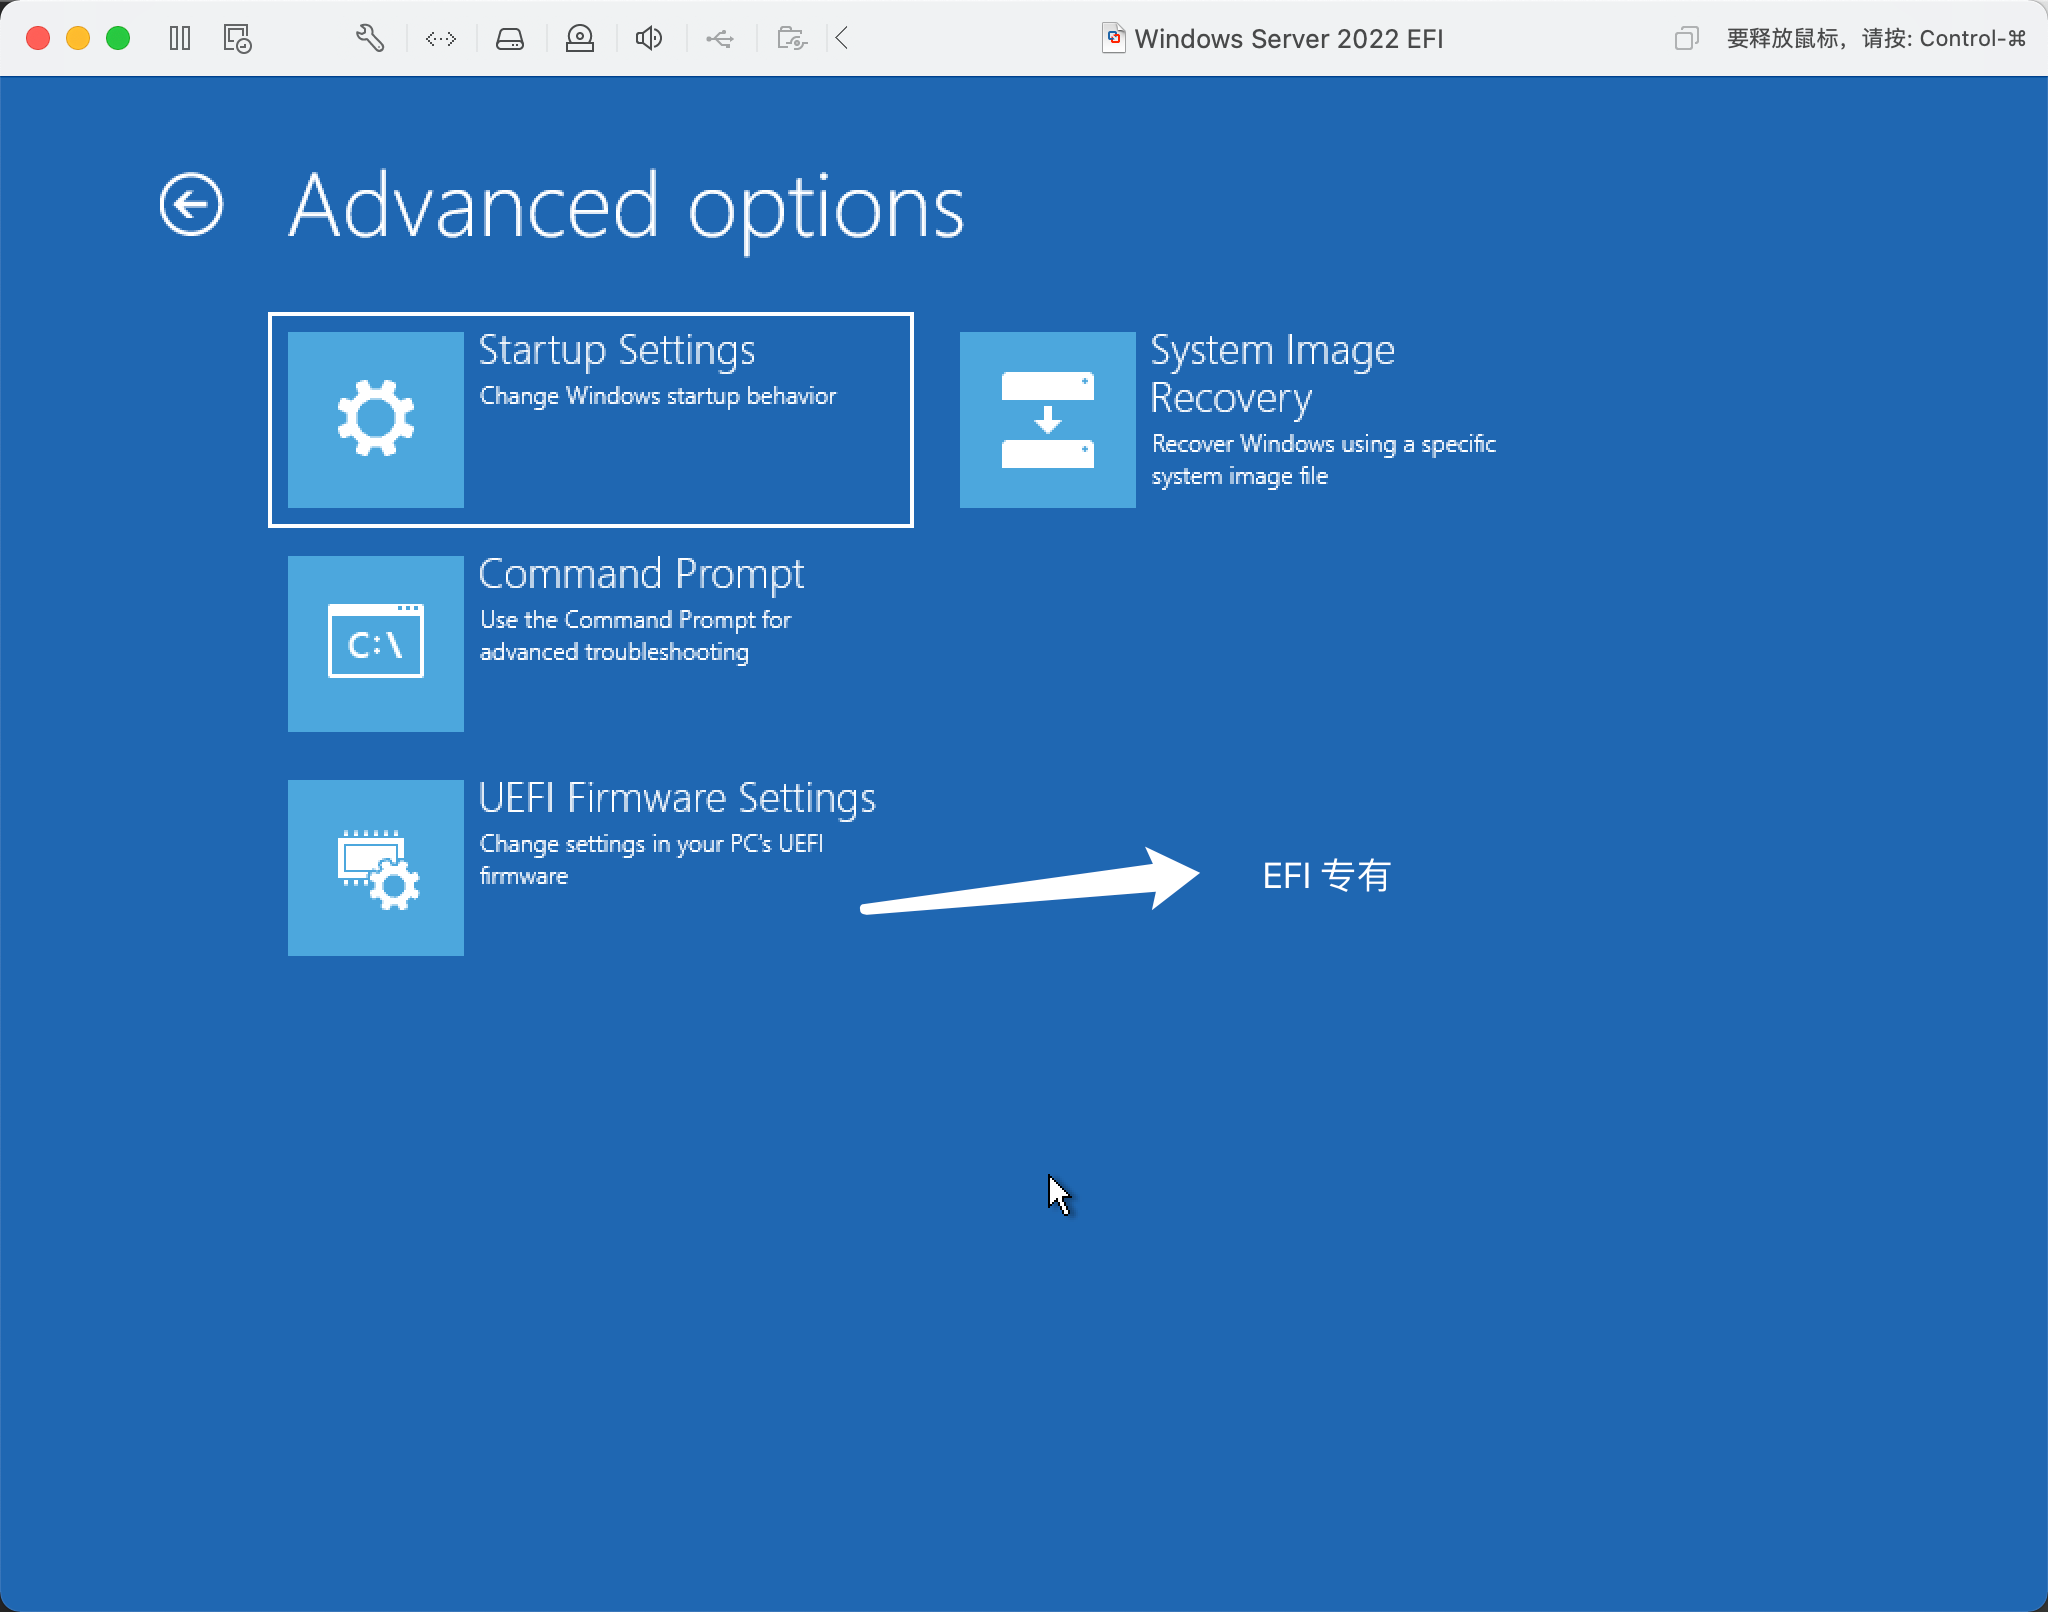This screenshot has width=2048, height=1612.
Task: Open the snapshot manager icon
Action: coord(237,39)
